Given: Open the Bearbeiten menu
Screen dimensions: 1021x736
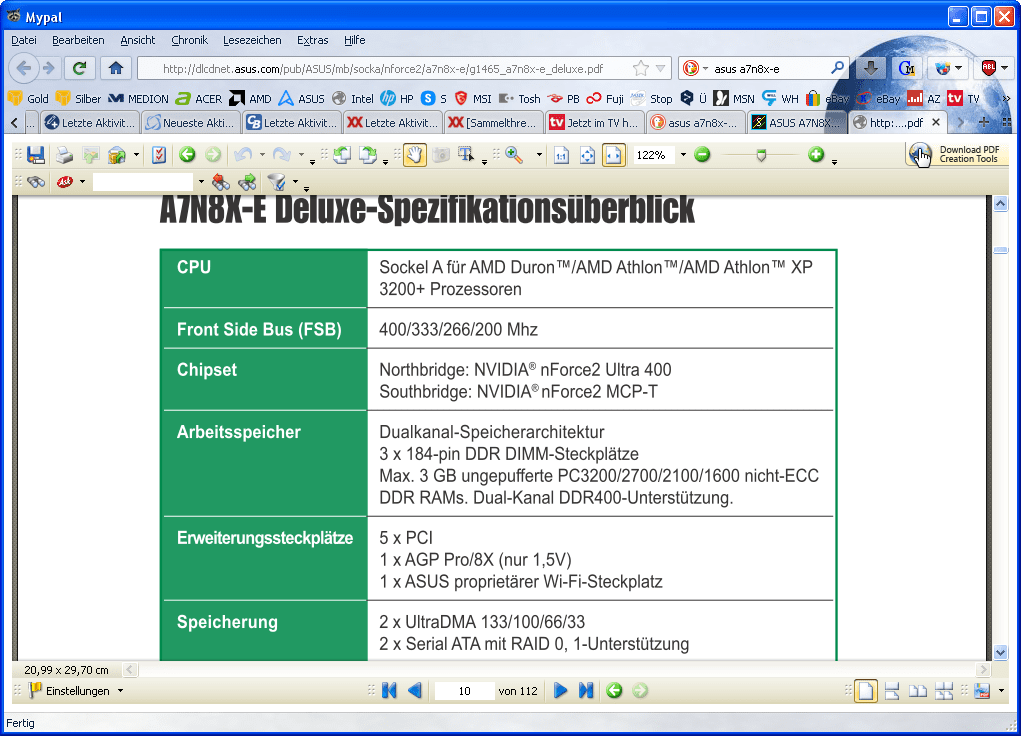Looking at the screenshot, I should tap(78, 40).
